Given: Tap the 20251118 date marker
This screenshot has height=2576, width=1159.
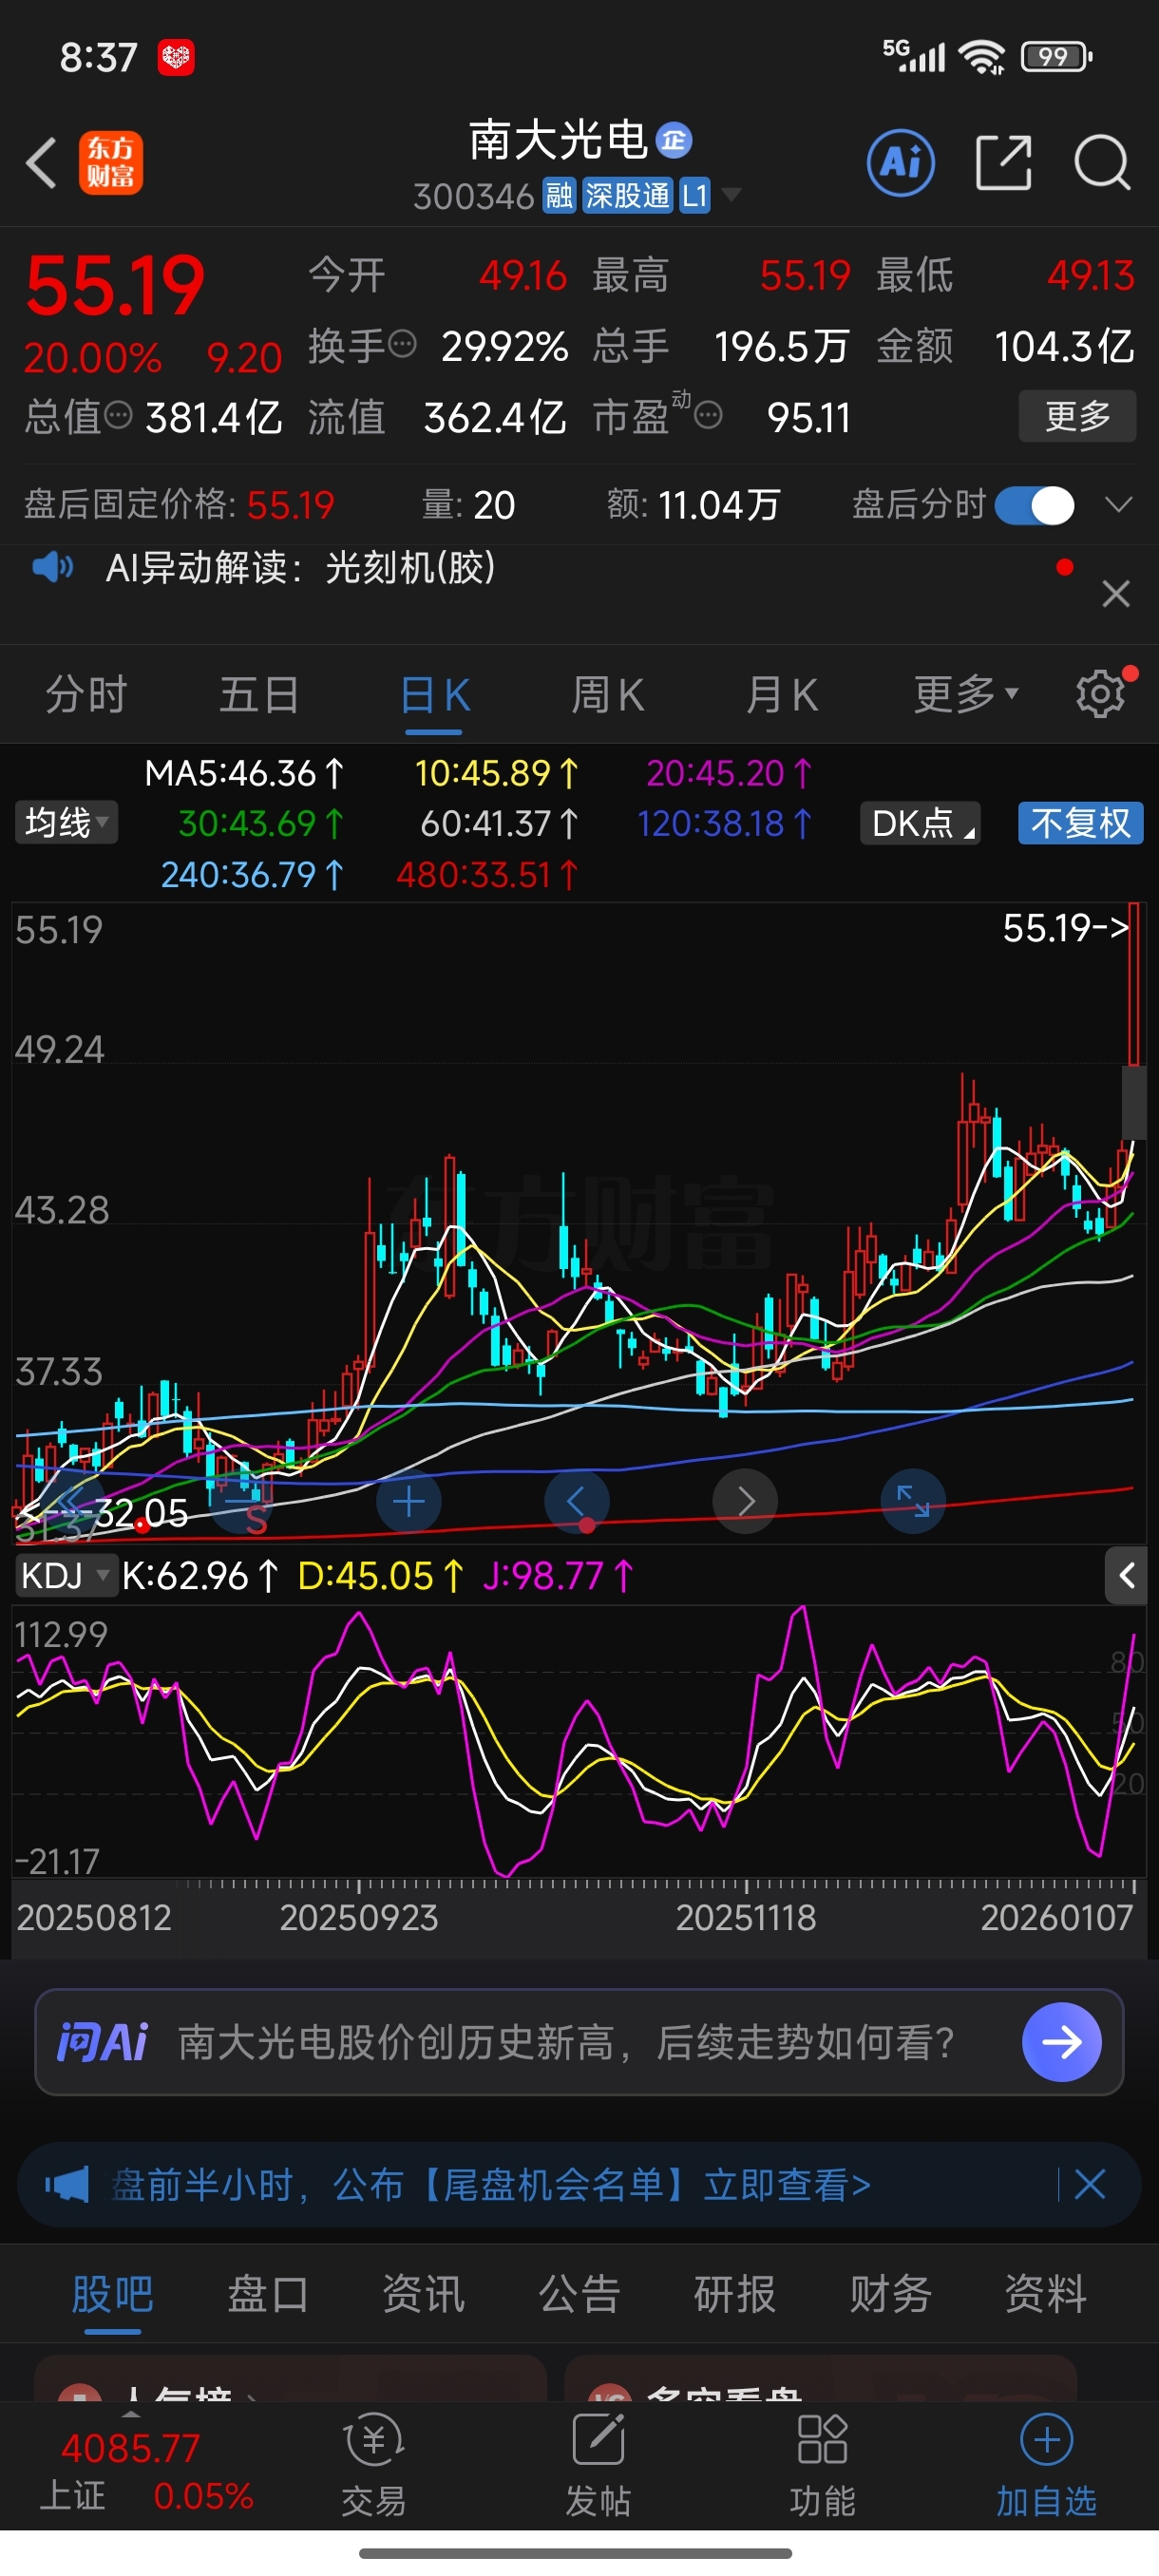Looking at the screenshot, I should click(x=746, y=1917).
